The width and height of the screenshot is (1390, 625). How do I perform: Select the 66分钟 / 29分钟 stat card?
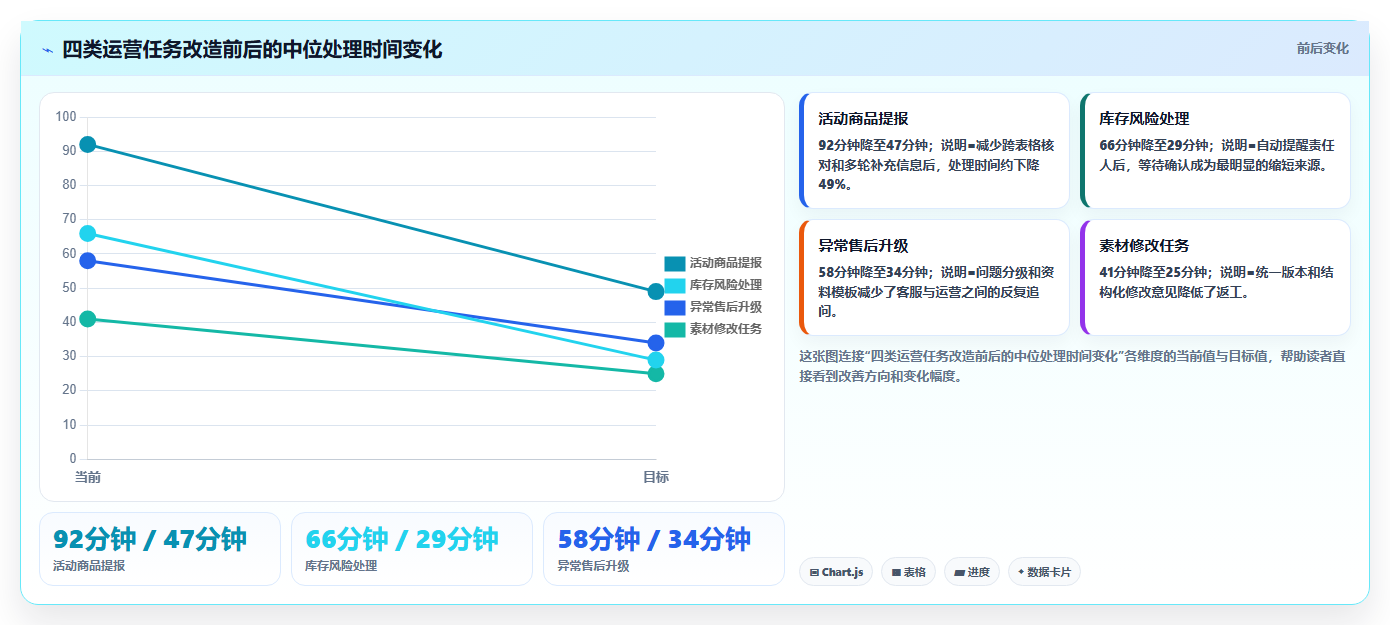click(x=412, y=549)
